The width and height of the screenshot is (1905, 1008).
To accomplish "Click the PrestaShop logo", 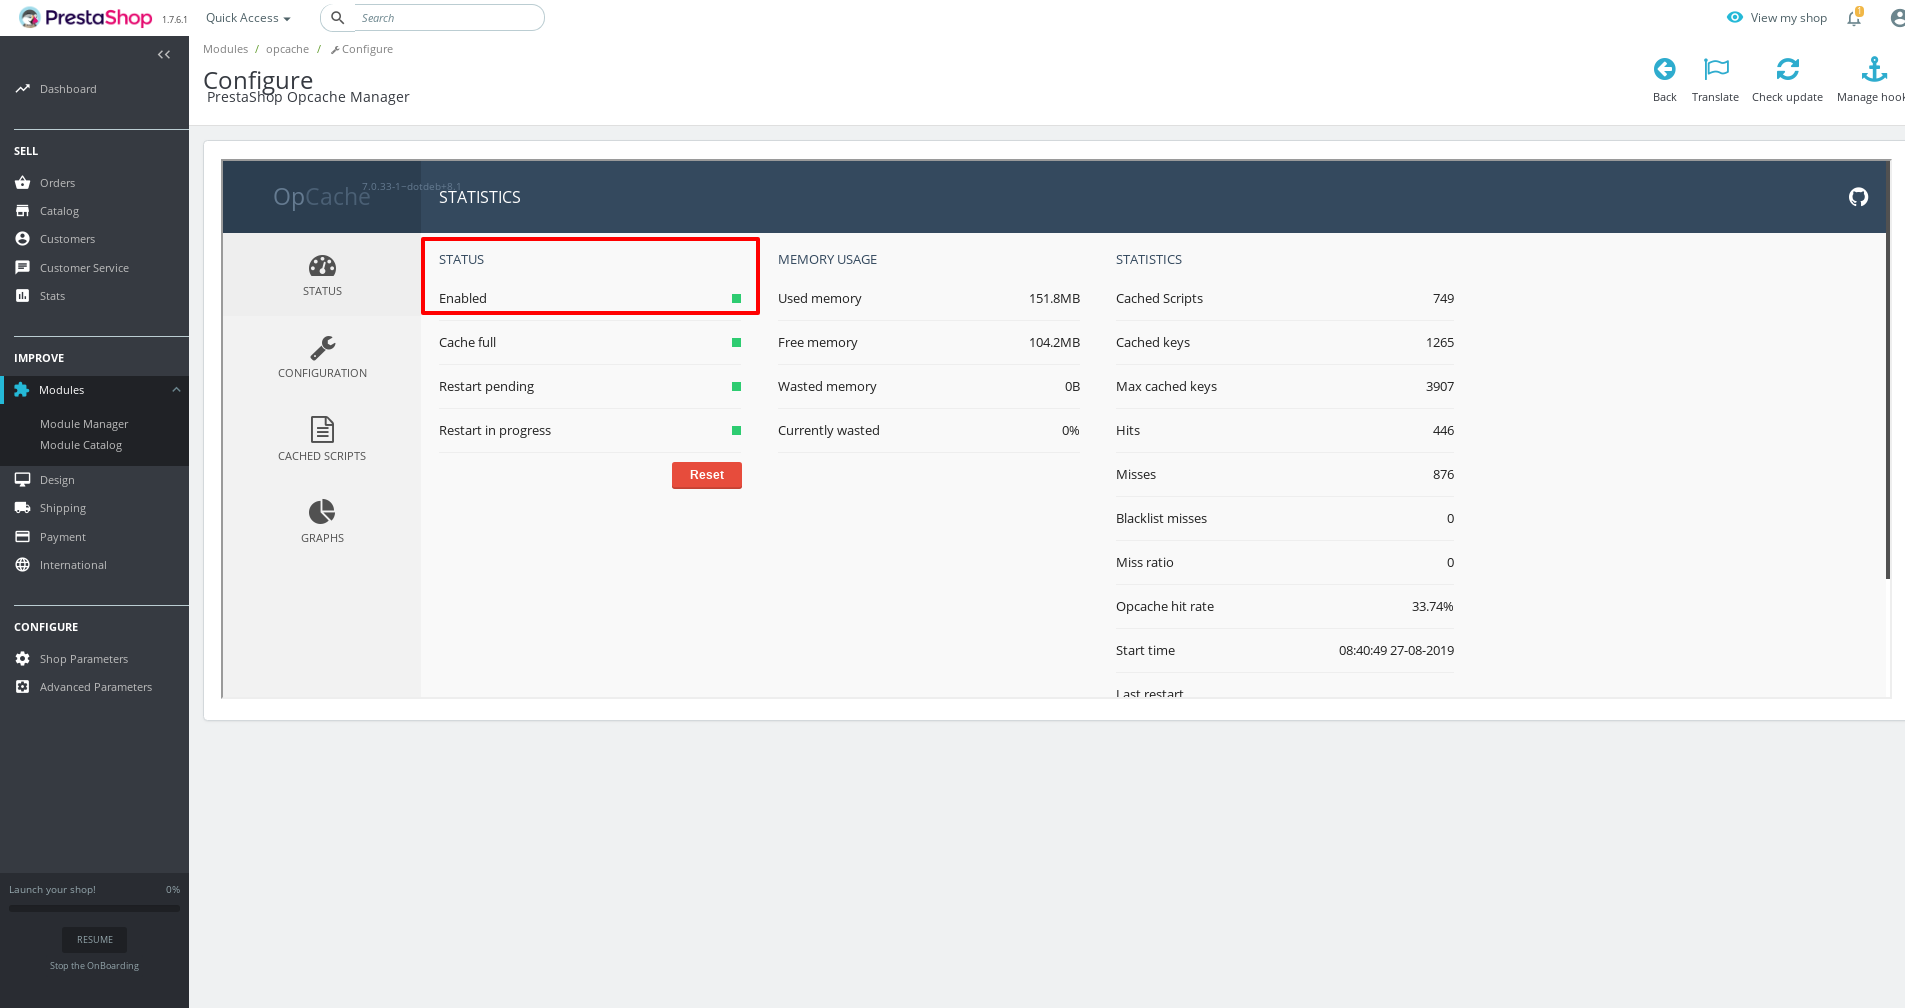I will pyautogui.click(x=86, y=18).
